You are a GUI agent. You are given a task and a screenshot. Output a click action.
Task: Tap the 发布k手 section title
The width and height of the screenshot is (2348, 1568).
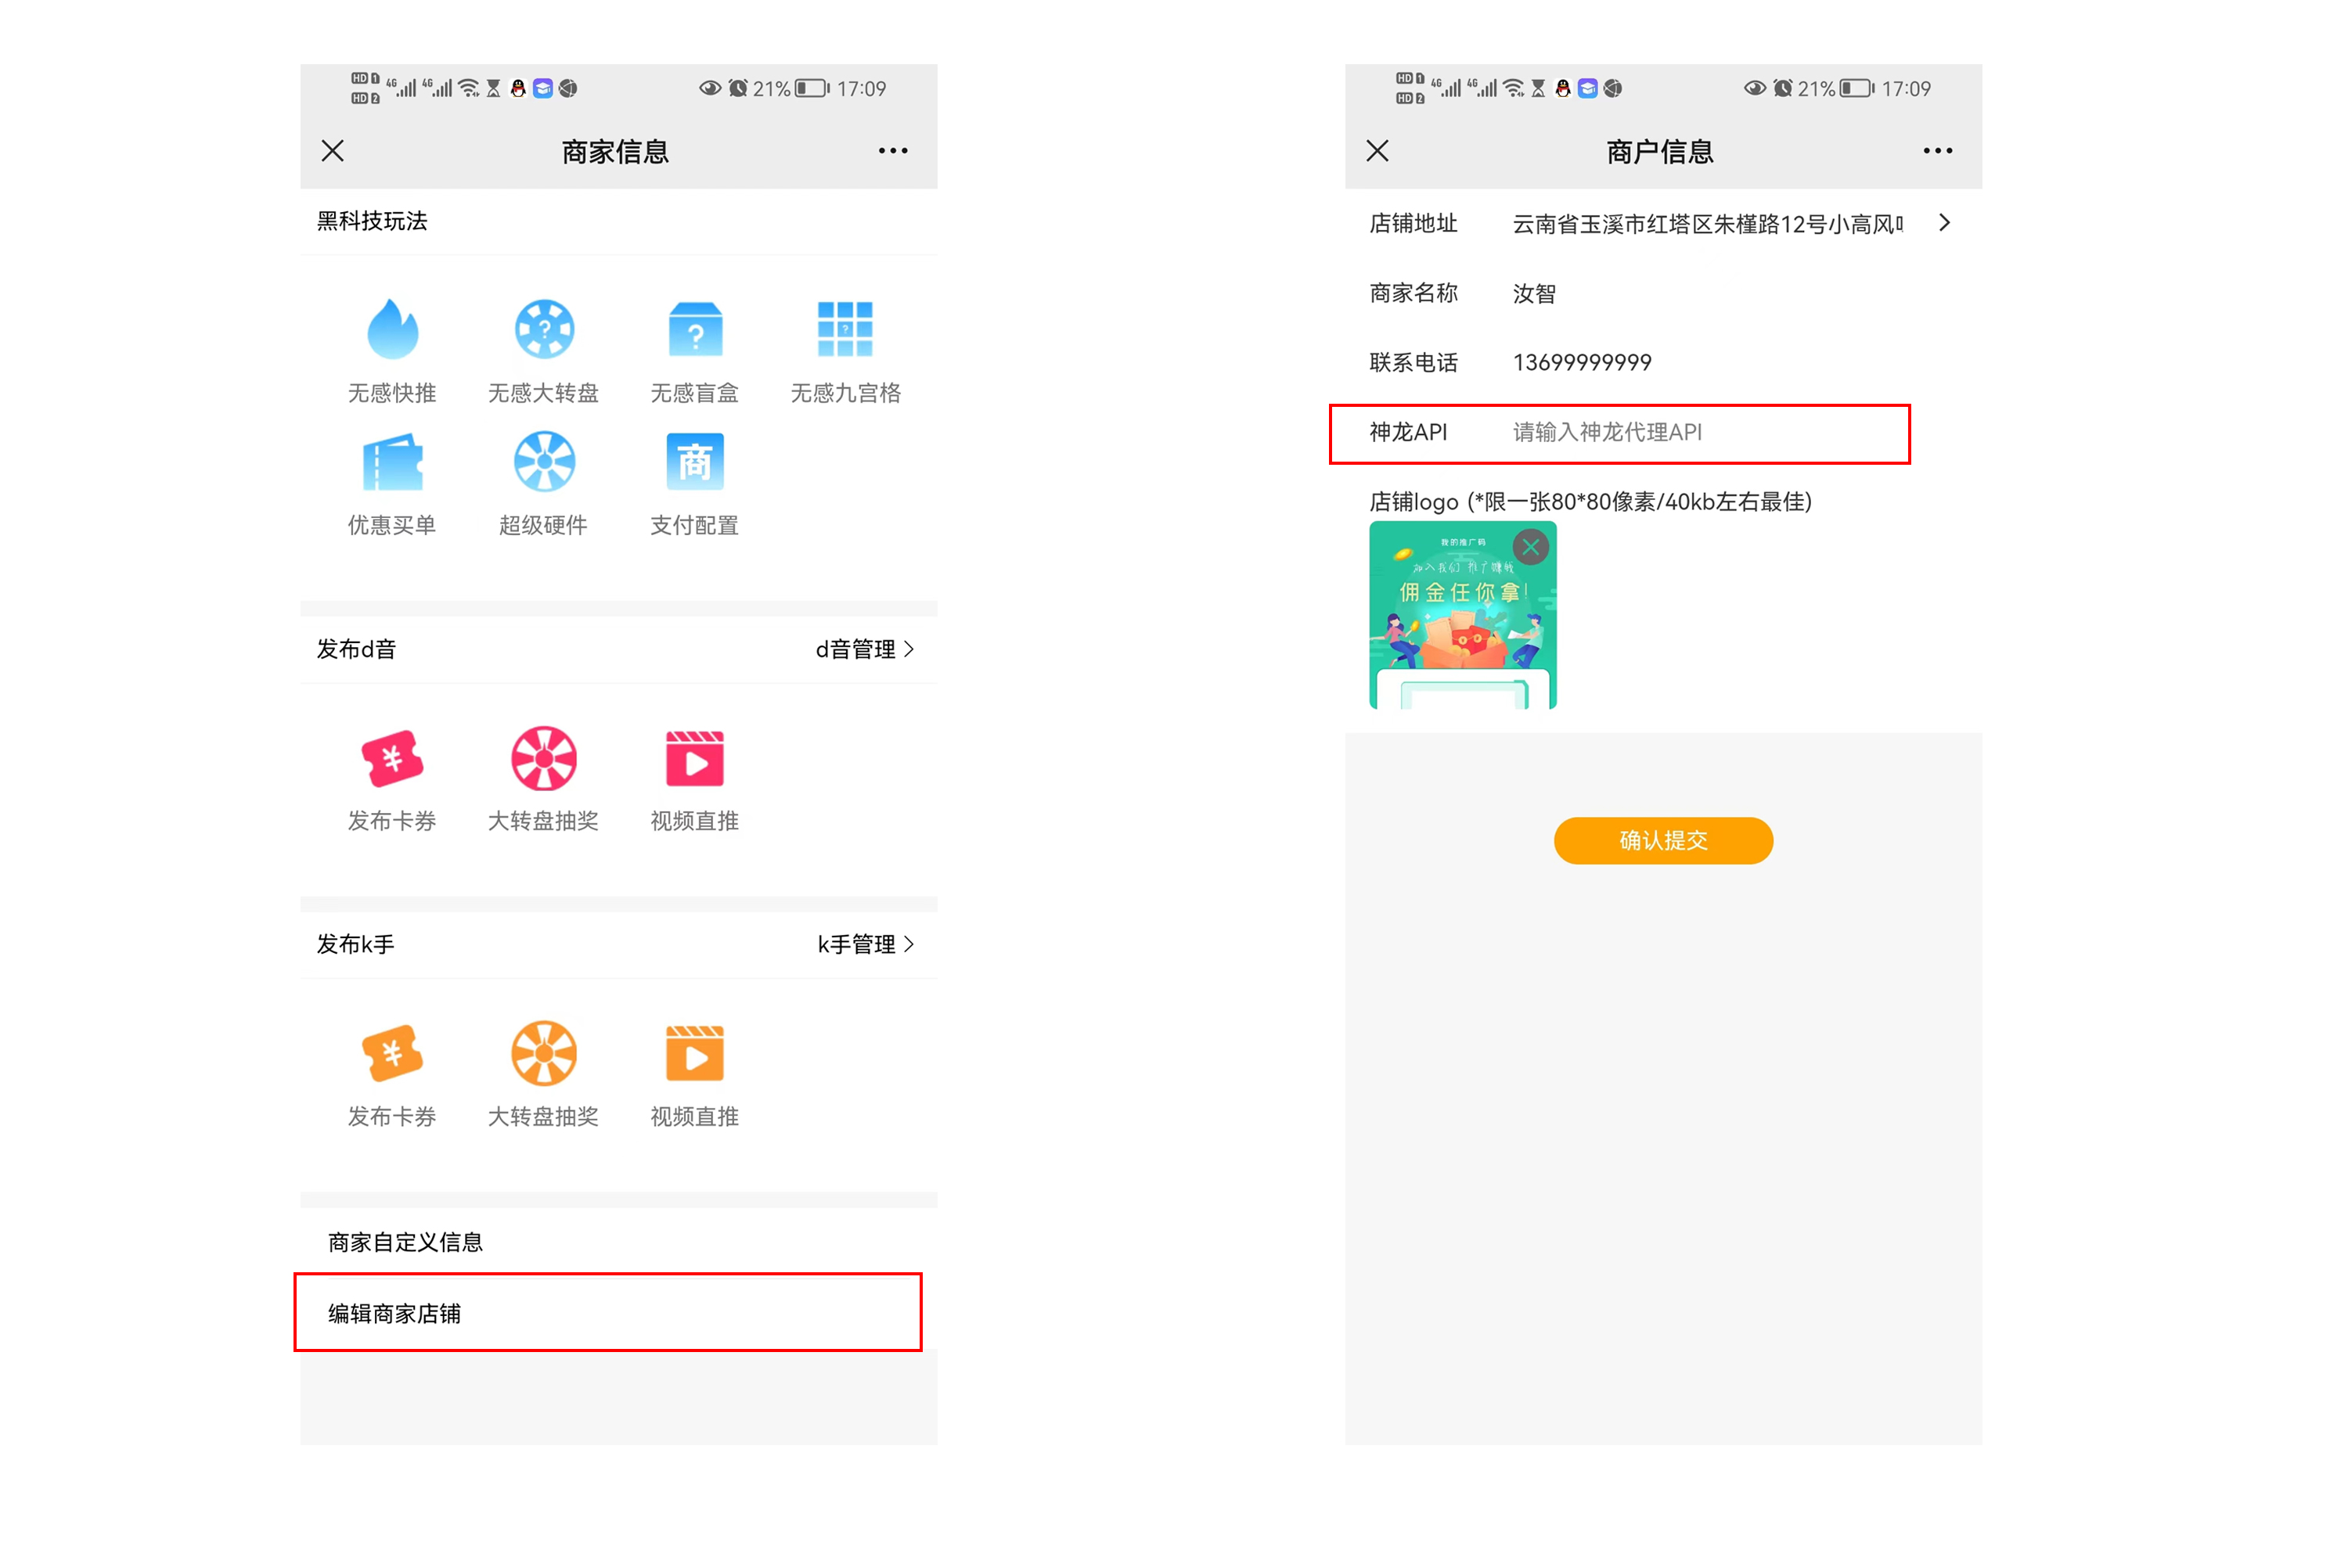pyautogui.click(x=355, y=944)
